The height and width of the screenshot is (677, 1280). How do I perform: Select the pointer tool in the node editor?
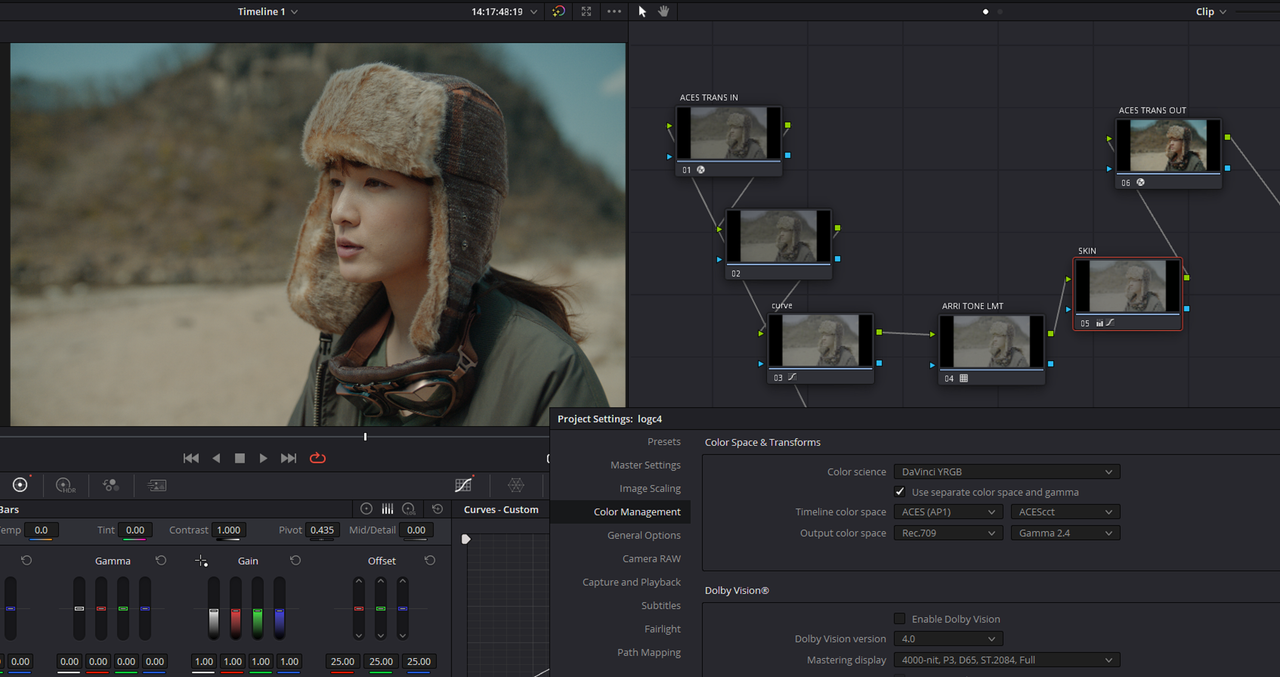click(643, 11)
